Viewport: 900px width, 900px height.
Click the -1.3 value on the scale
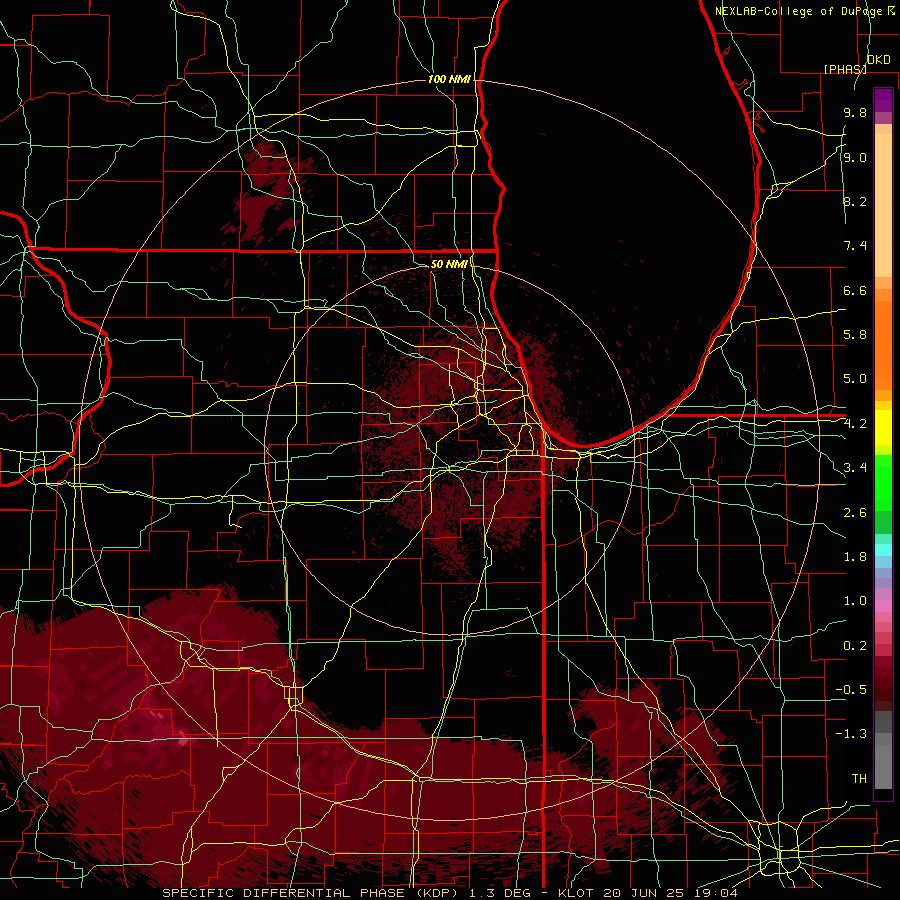pos(851,734)
